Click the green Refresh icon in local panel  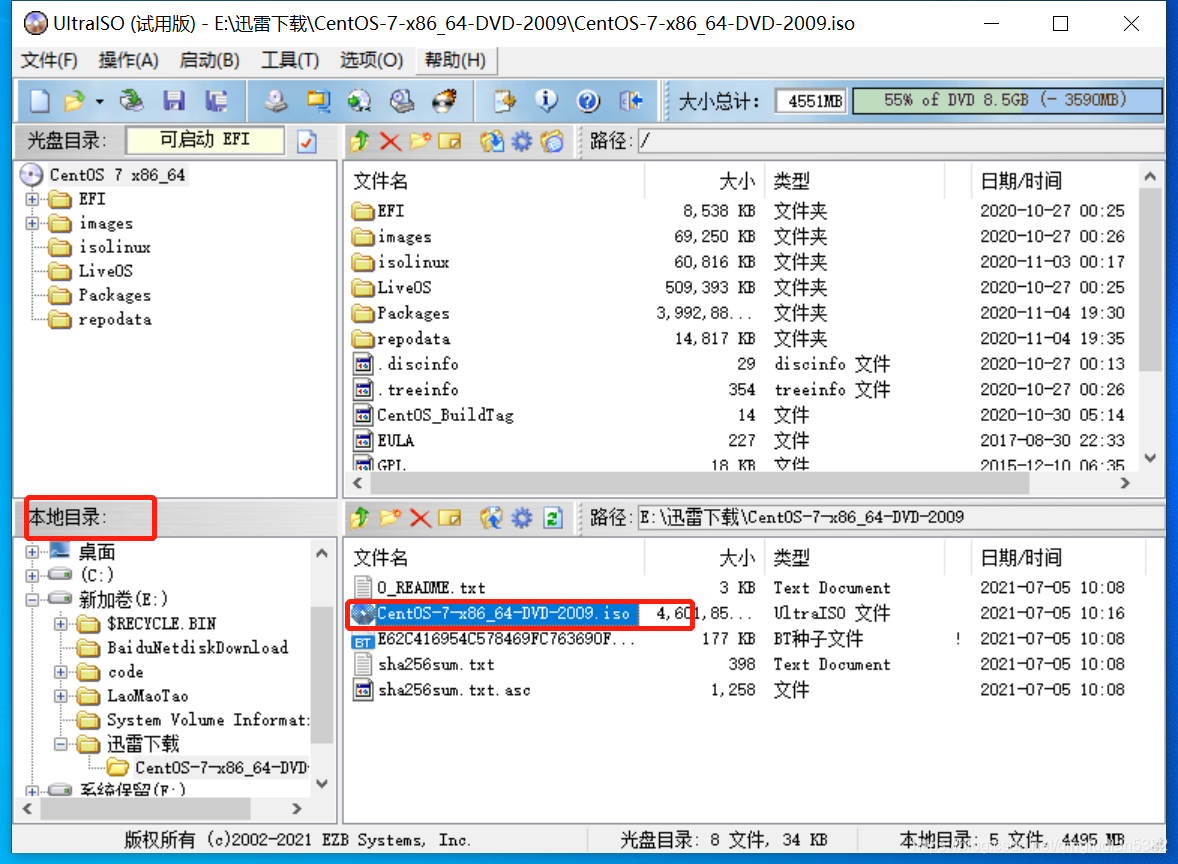click(x=553, y=518)
